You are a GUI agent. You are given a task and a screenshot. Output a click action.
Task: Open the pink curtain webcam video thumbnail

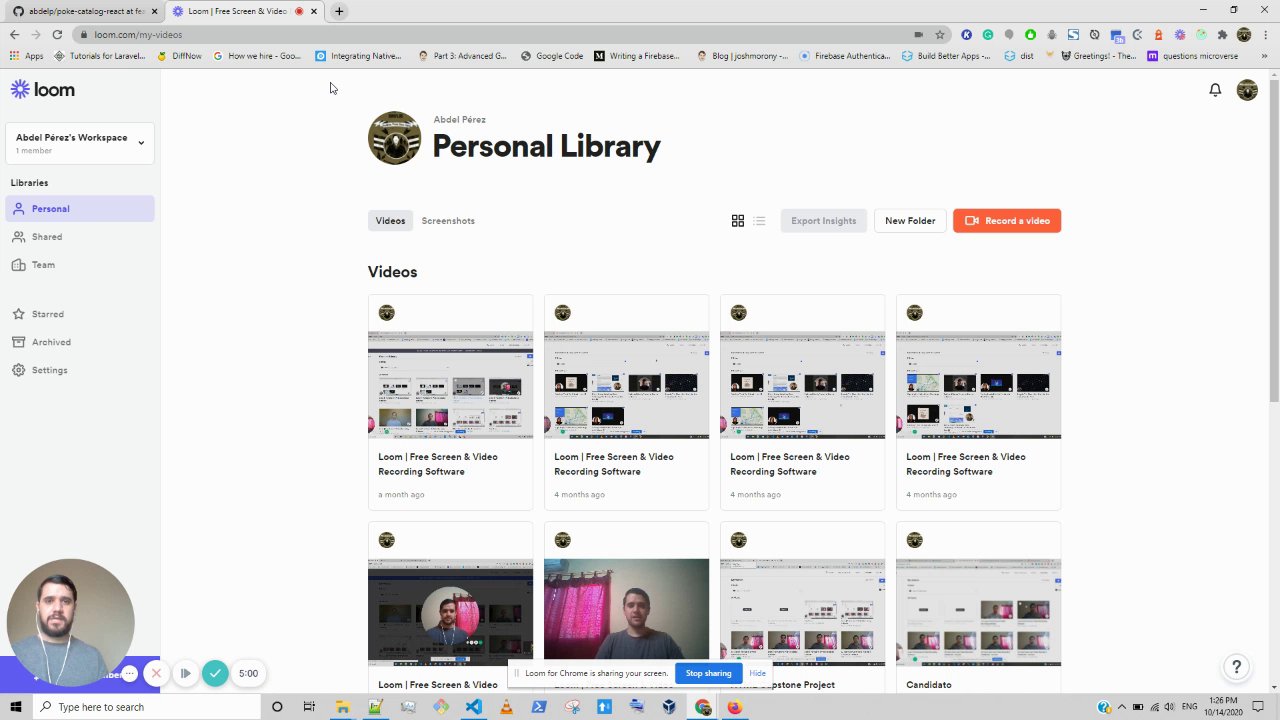pyautogui.click(x=626, y=612)
